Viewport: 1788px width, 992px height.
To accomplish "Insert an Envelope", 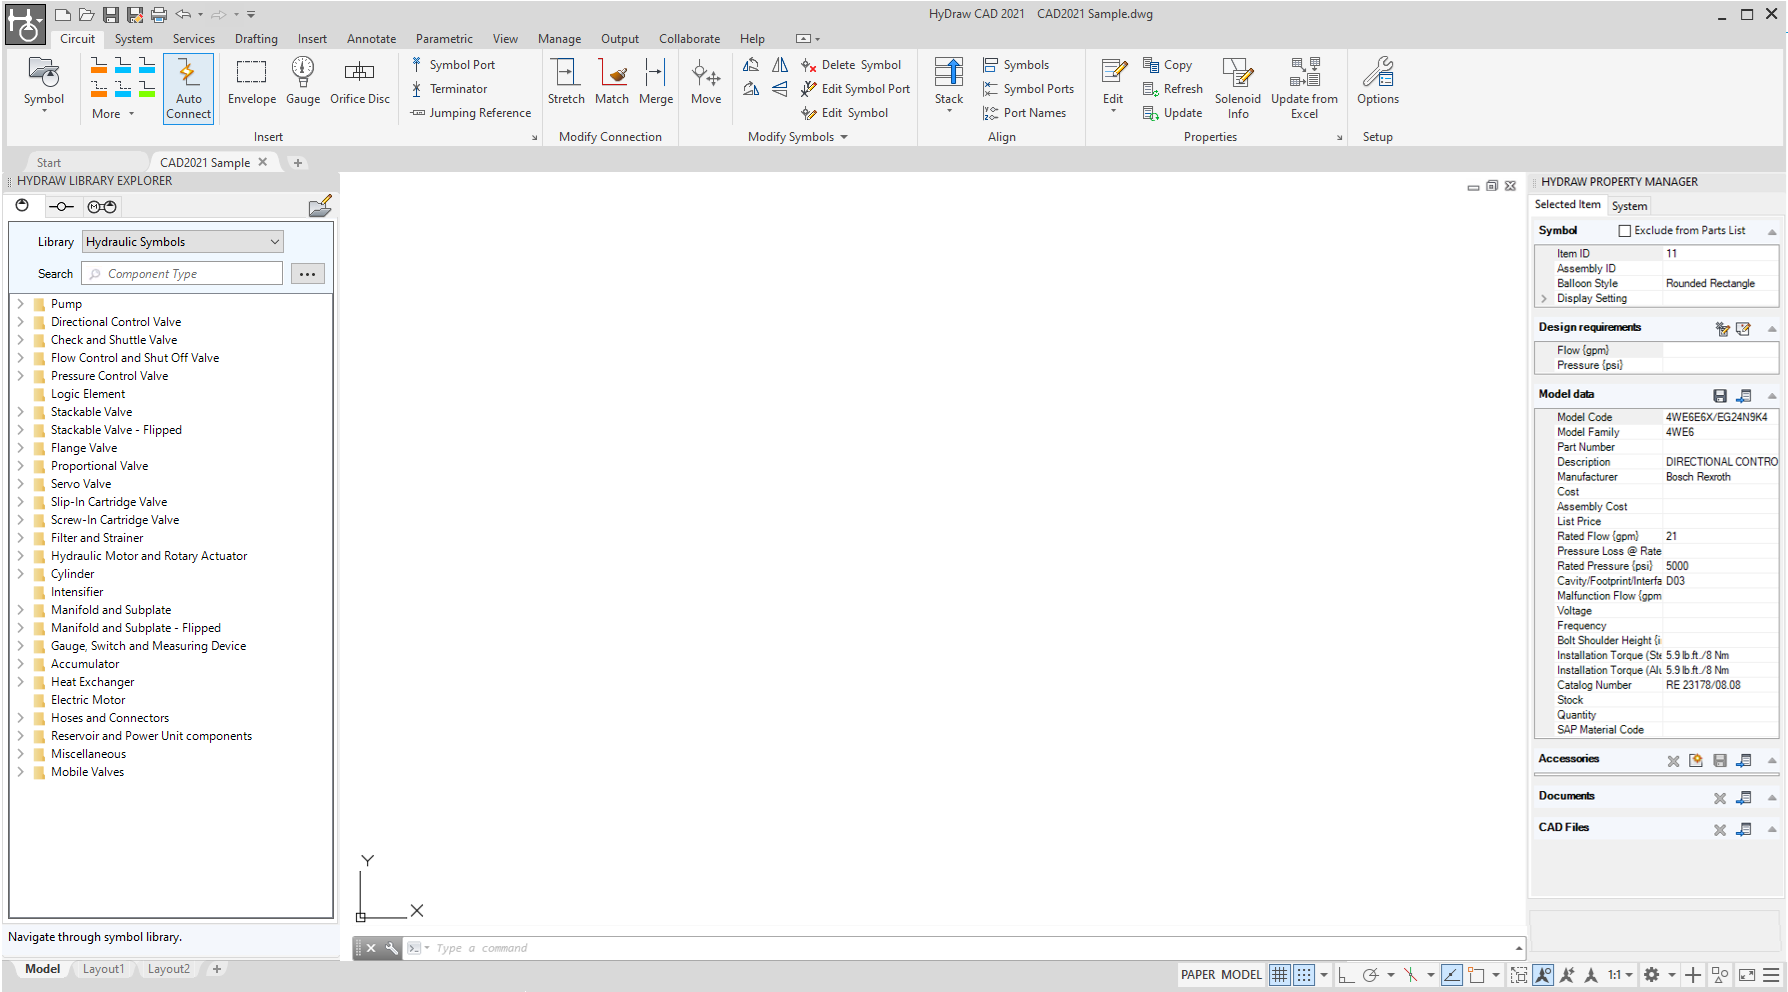I will pos(251,81).
